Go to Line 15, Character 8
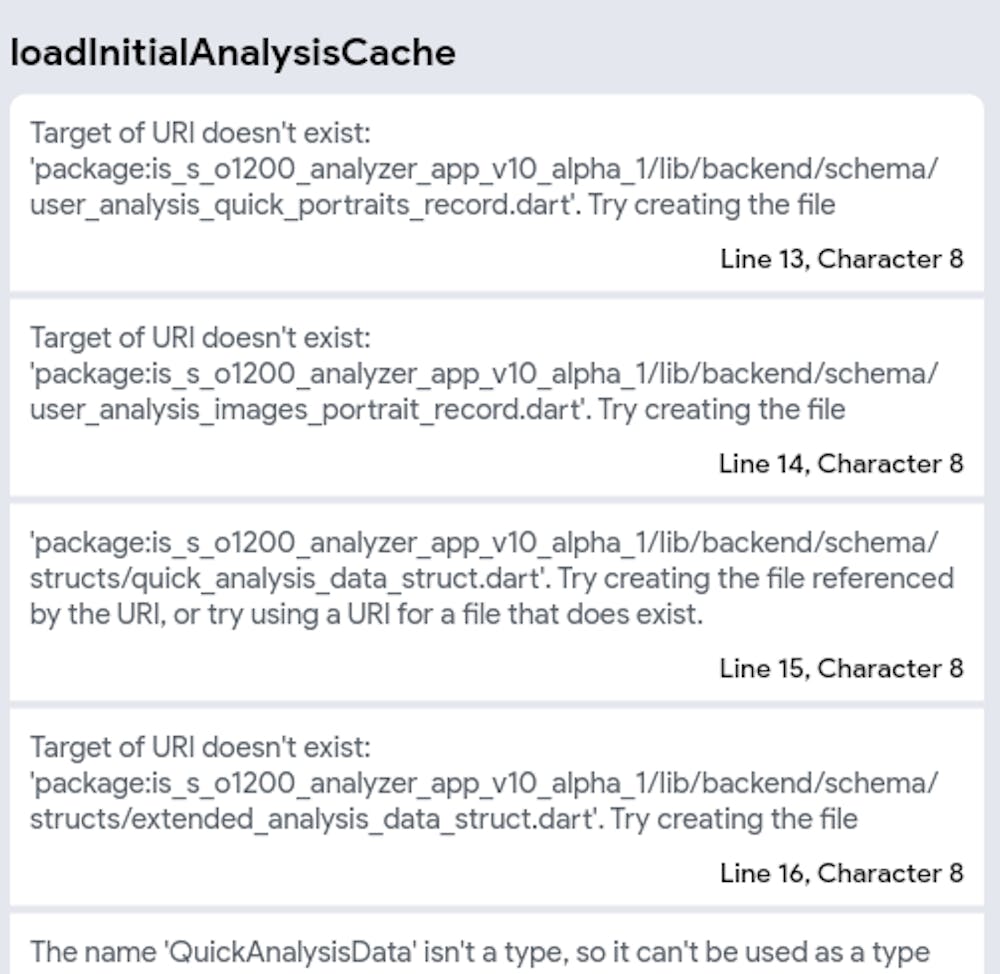The width and height of the screenshot is (1000, 974). (841, 668)
